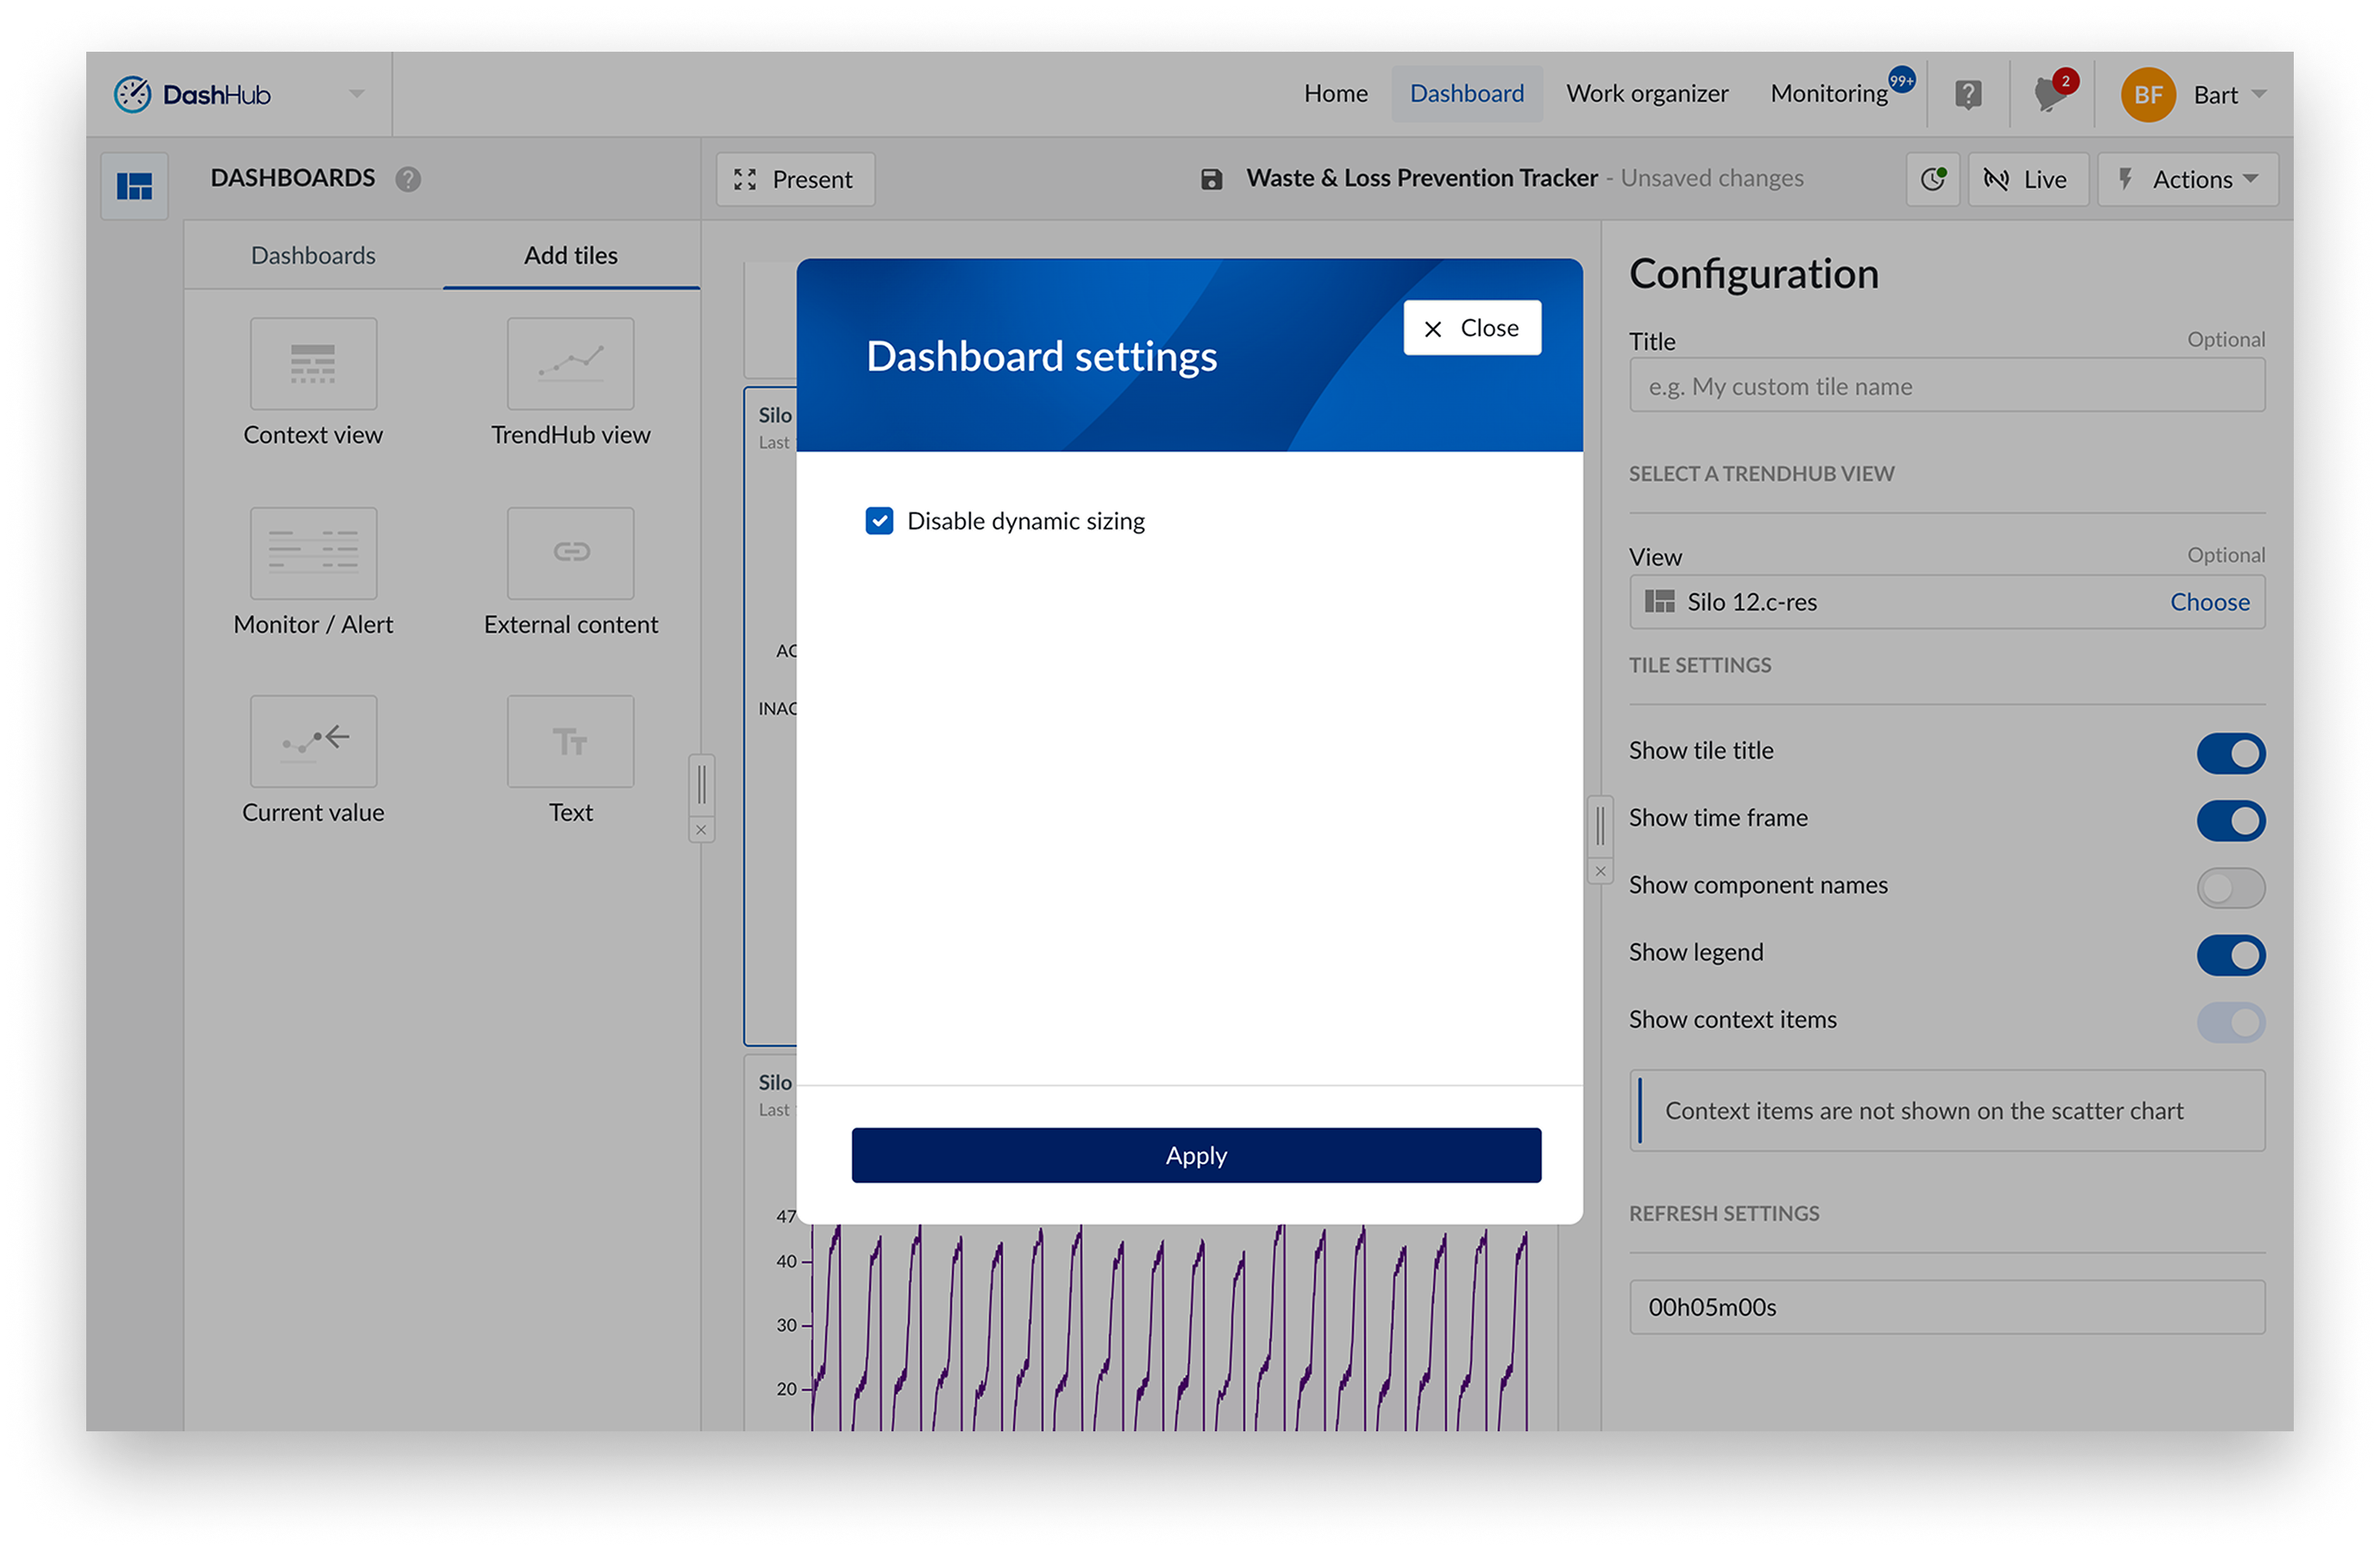The height and width of the screenshot is (1552, 2380).
Task: Click the tile Title input field
Action: [x=1946, y=386]
